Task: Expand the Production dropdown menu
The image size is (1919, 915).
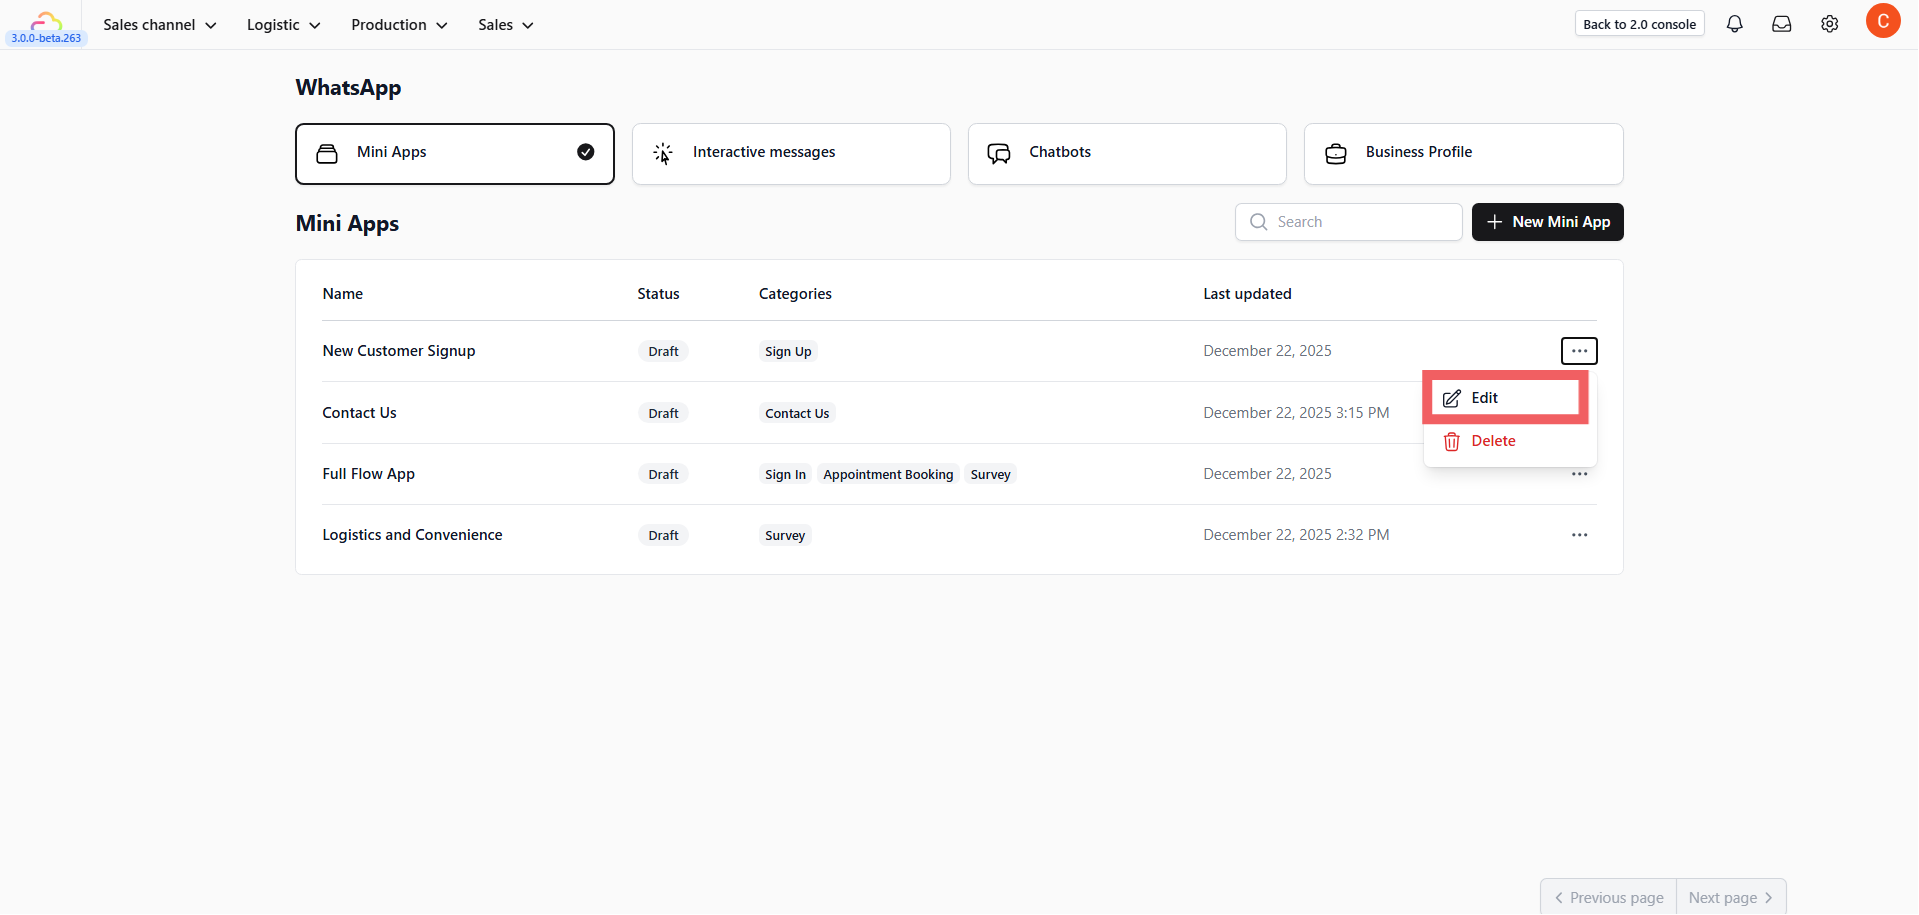Action: tap(399, 25)
